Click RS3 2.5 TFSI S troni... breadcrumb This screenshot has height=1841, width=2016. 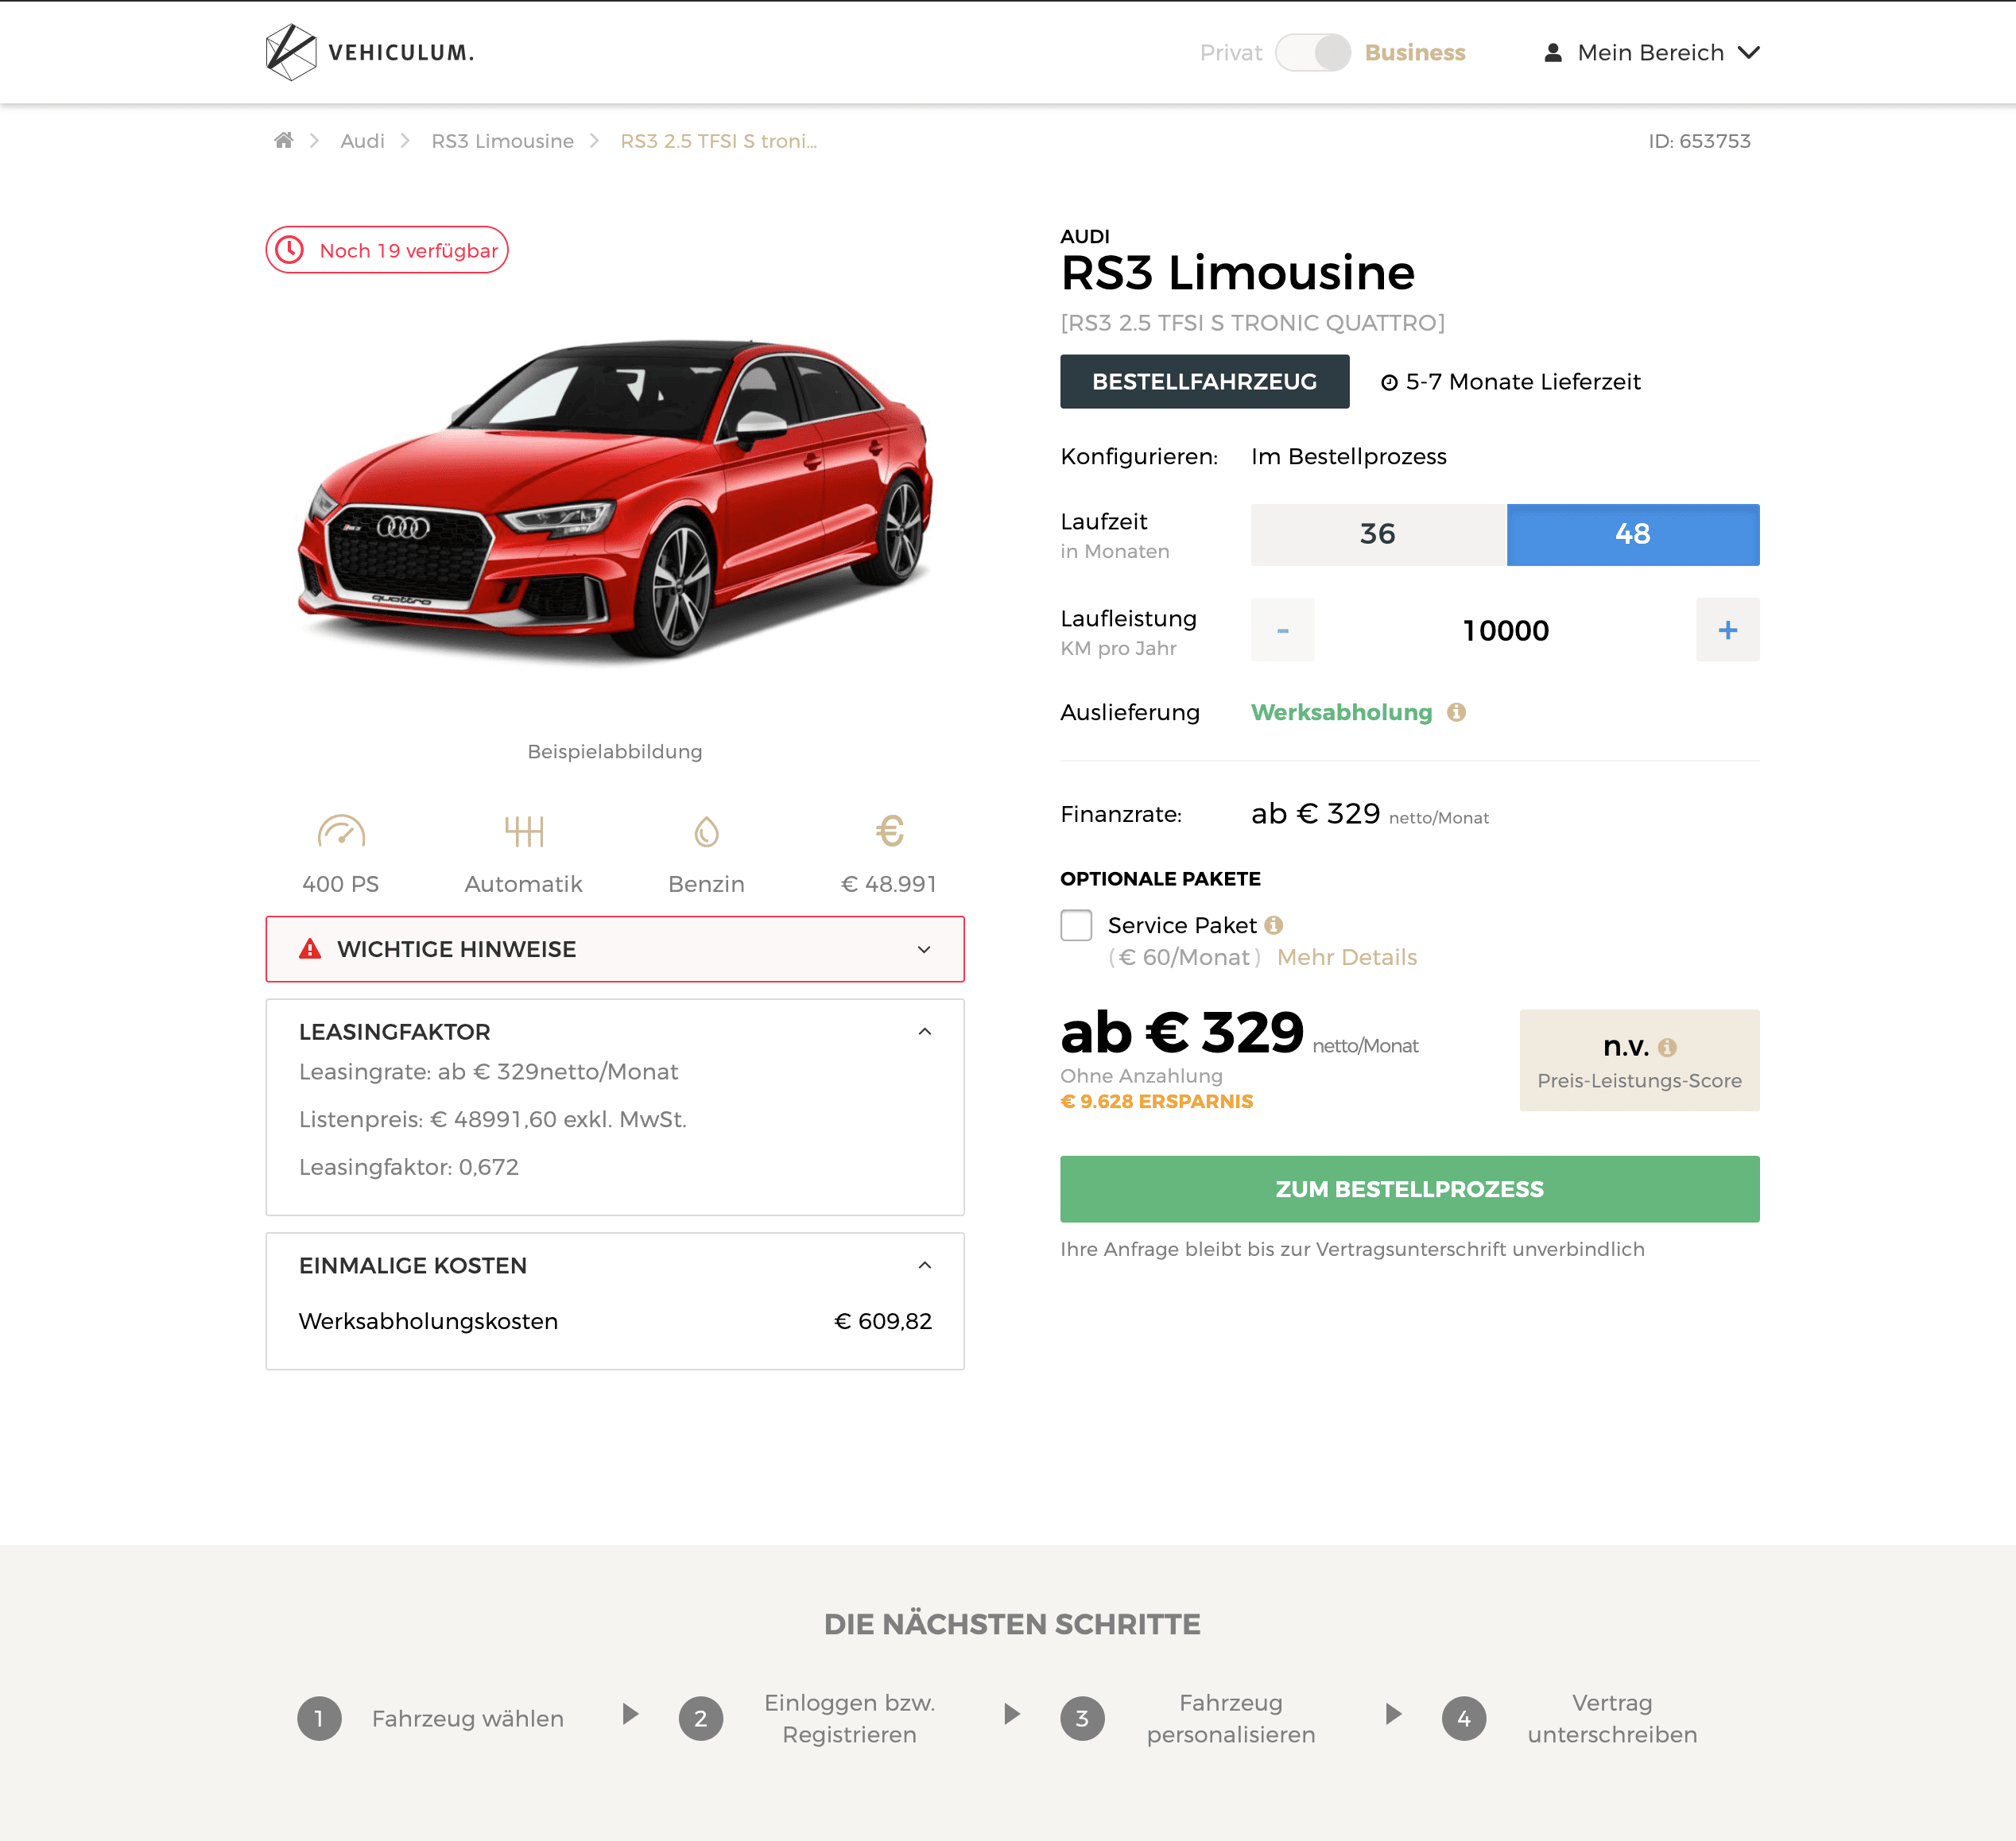(719, 141)
